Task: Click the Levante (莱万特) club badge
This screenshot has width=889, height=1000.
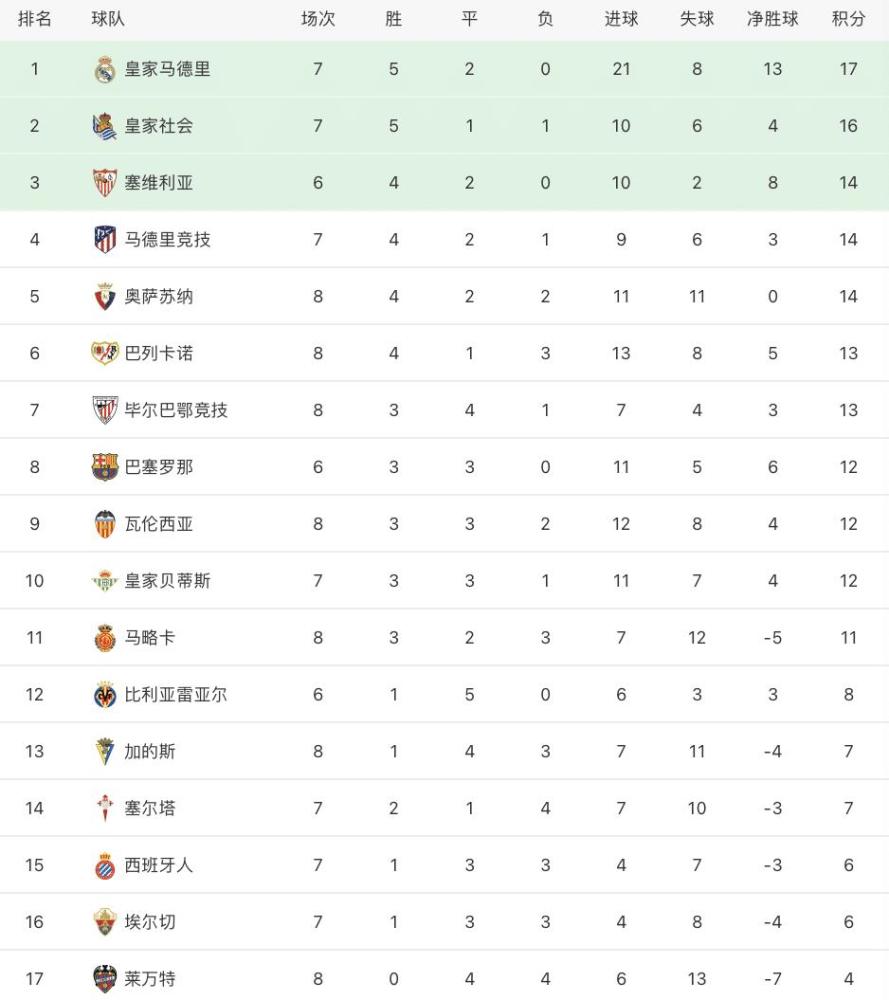Action: (x=105, y=979)
